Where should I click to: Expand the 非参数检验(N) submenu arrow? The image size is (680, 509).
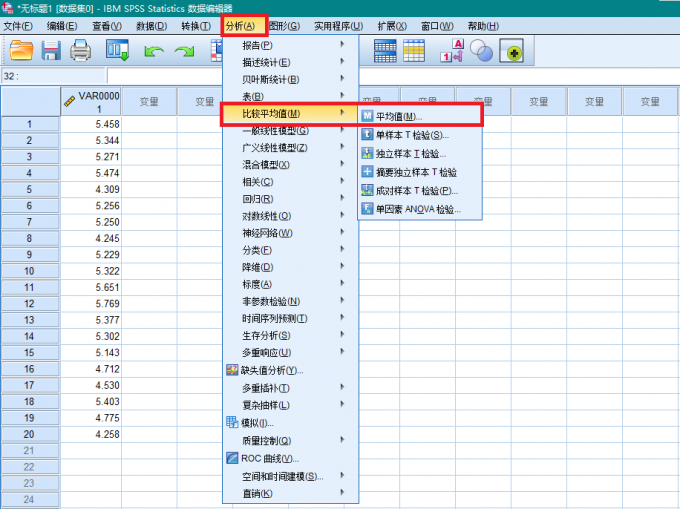coord(342,300)
